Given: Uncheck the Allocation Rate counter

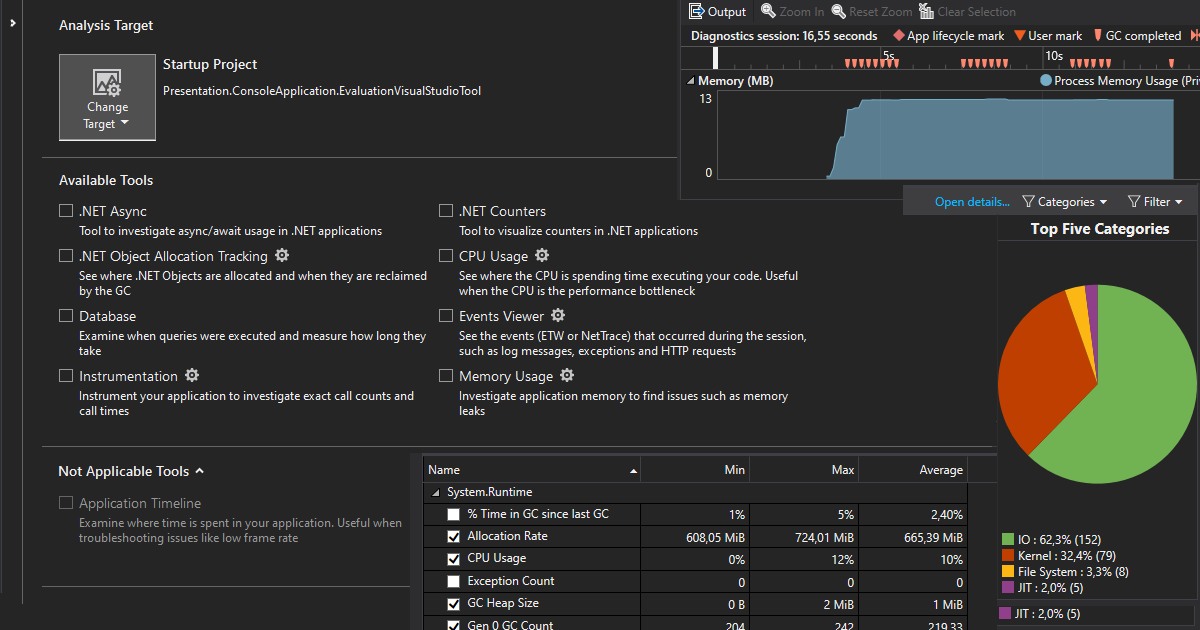Looking at the screenshot, I should (454, 537).
